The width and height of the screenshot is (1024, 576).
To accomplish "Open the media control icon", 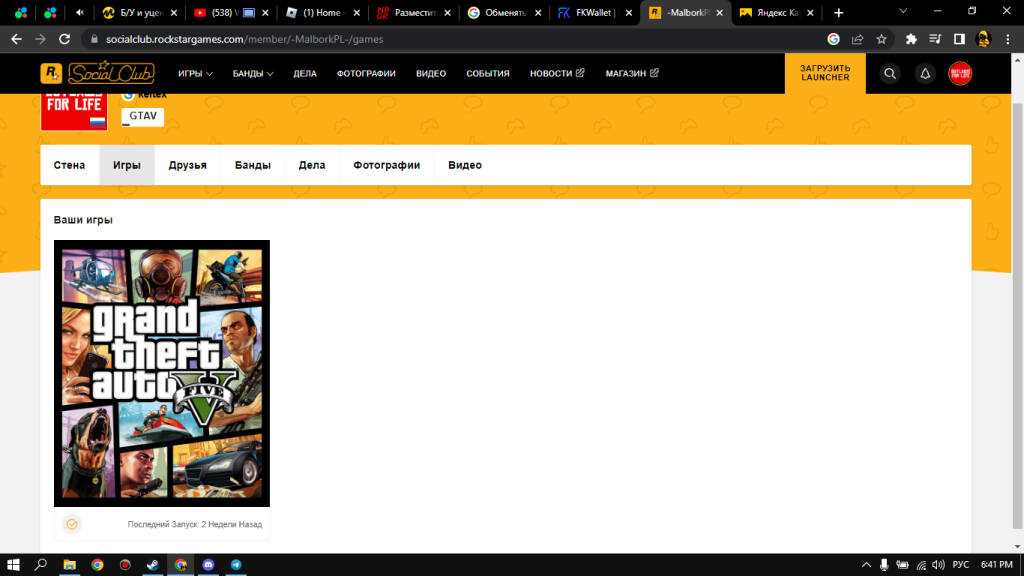I will [935, 39].
